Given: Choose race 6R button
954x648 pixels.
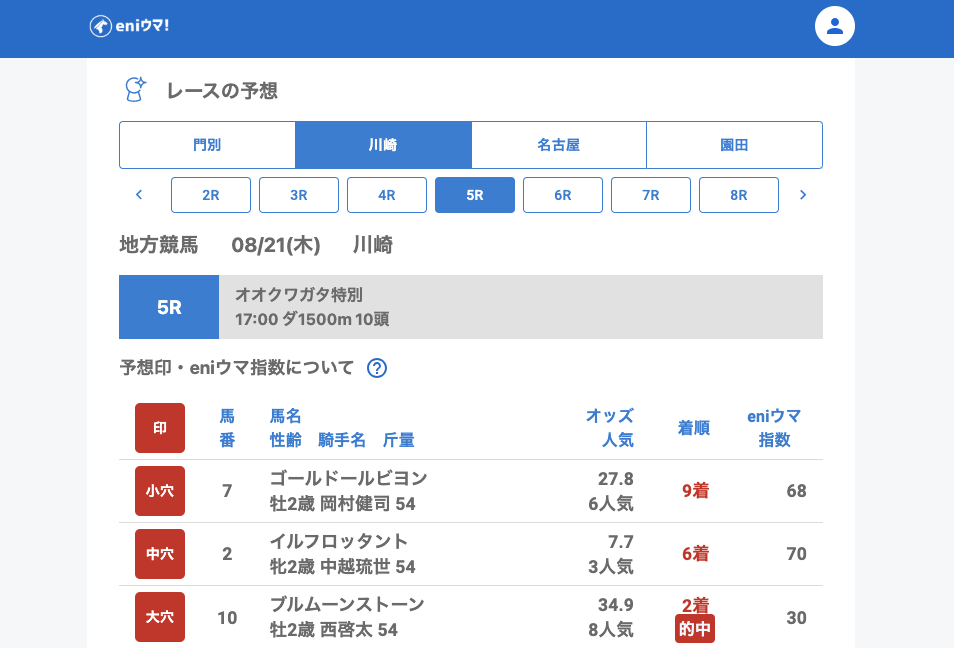Looking at the screenshot, I should click(563, 195).
